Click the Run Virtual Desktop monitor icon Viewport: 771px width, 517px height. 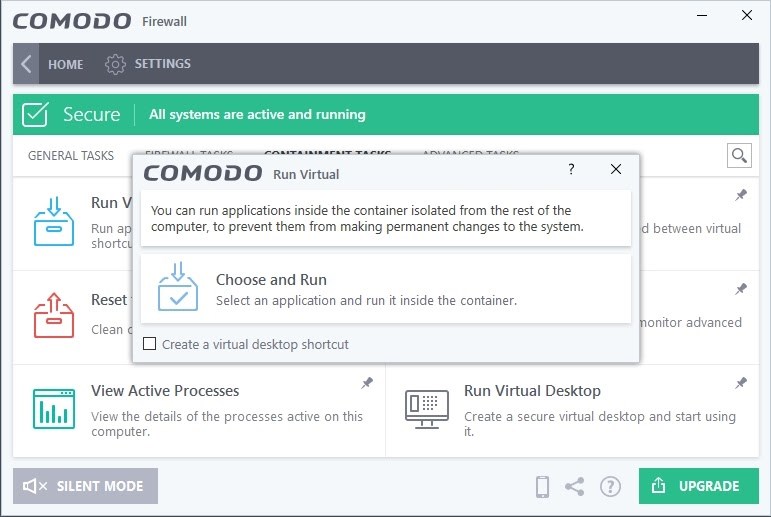[427, 409]
